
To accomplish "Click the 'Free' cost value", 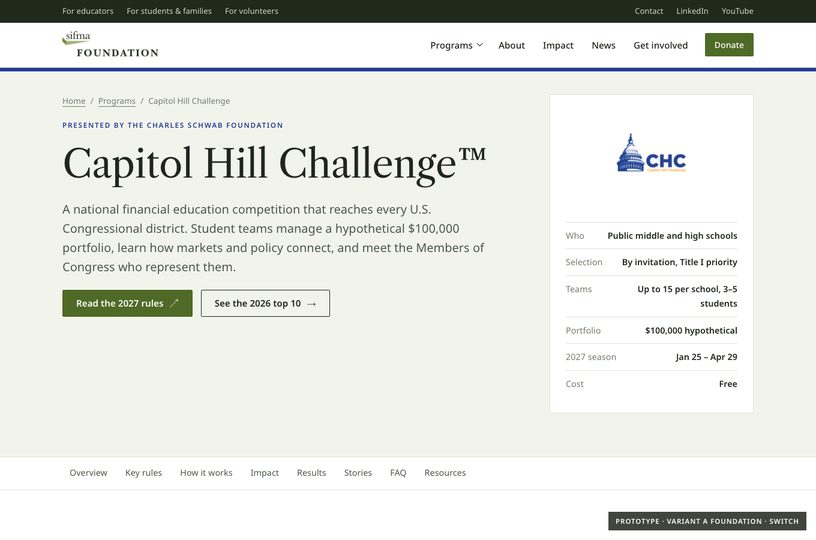I will point(728,384).
